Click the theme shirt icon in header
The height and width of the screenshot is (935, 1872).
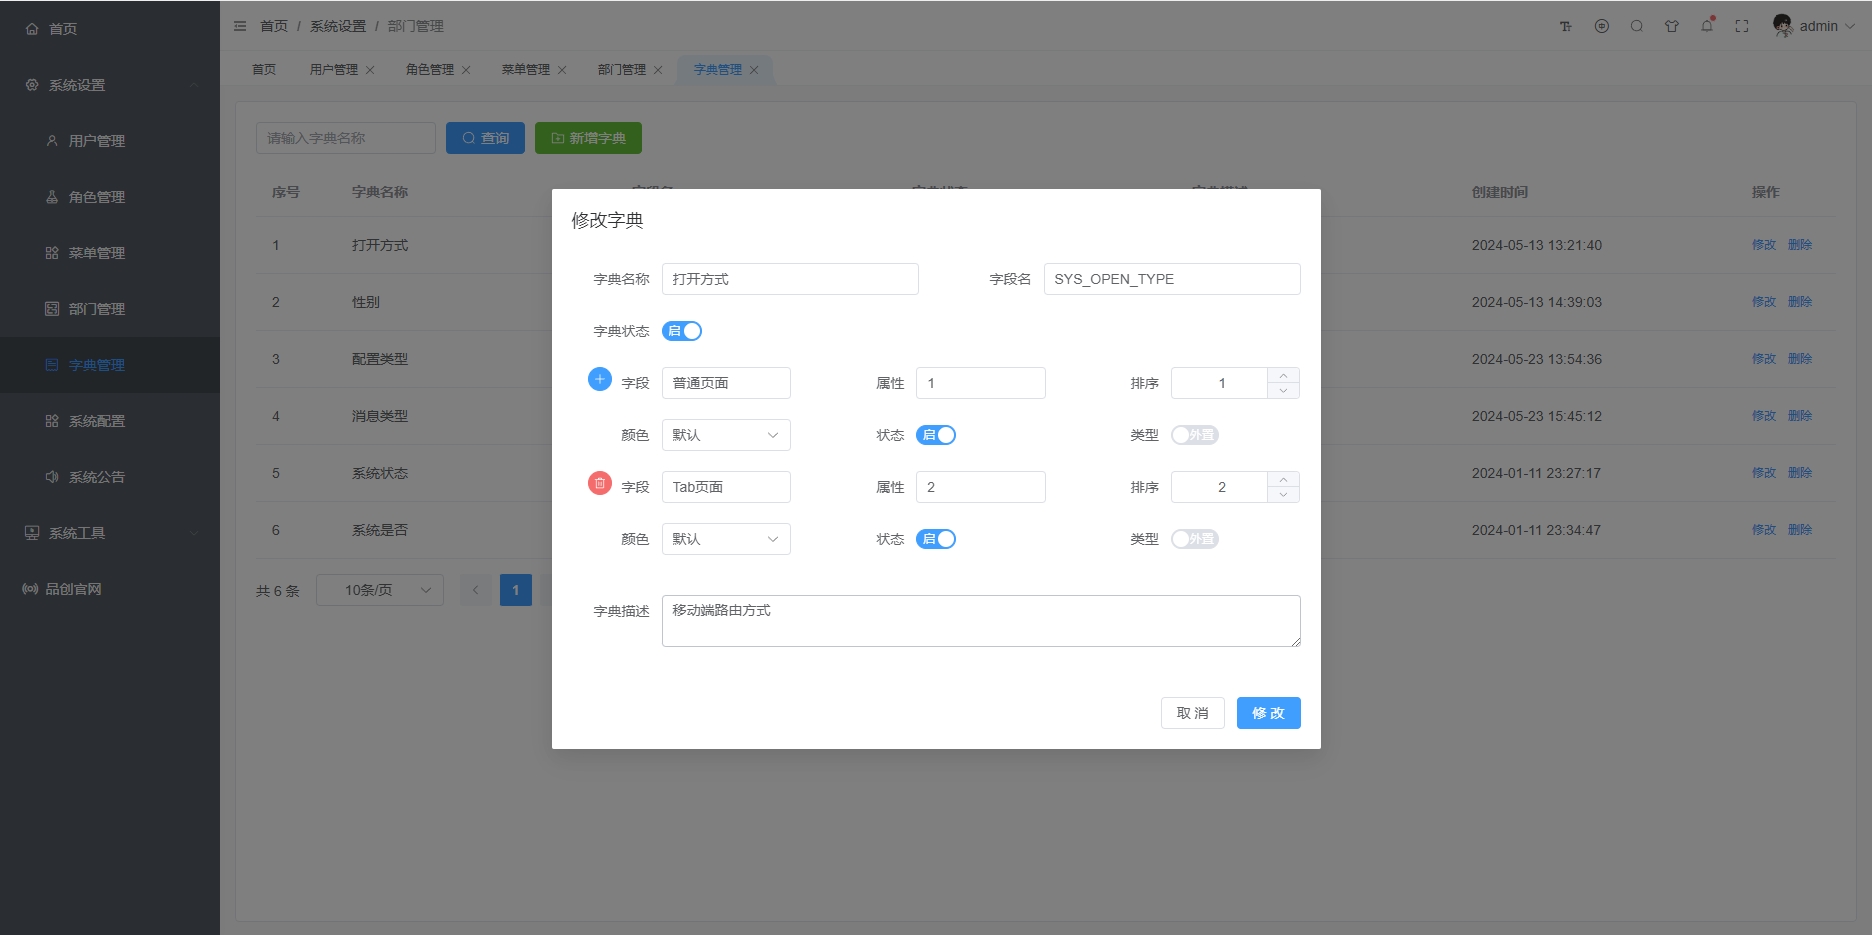pyautogui.click(x=1672, y=26)
